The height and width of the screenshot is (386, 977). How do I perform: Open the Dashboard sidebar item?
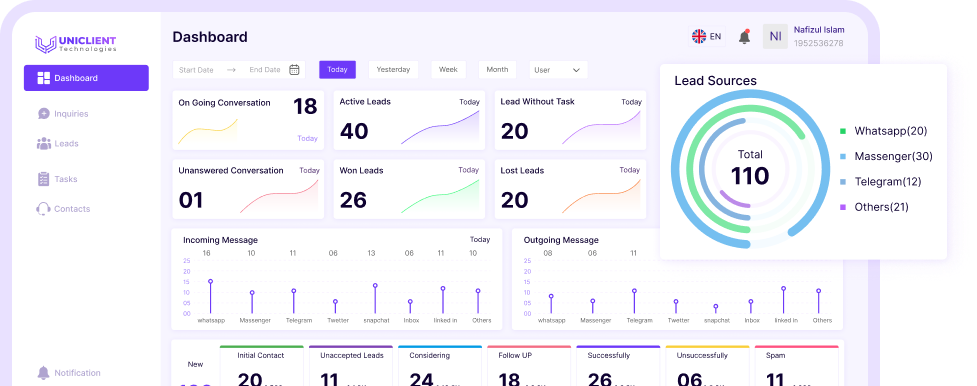pyautogui.click(x=86, y=78)
